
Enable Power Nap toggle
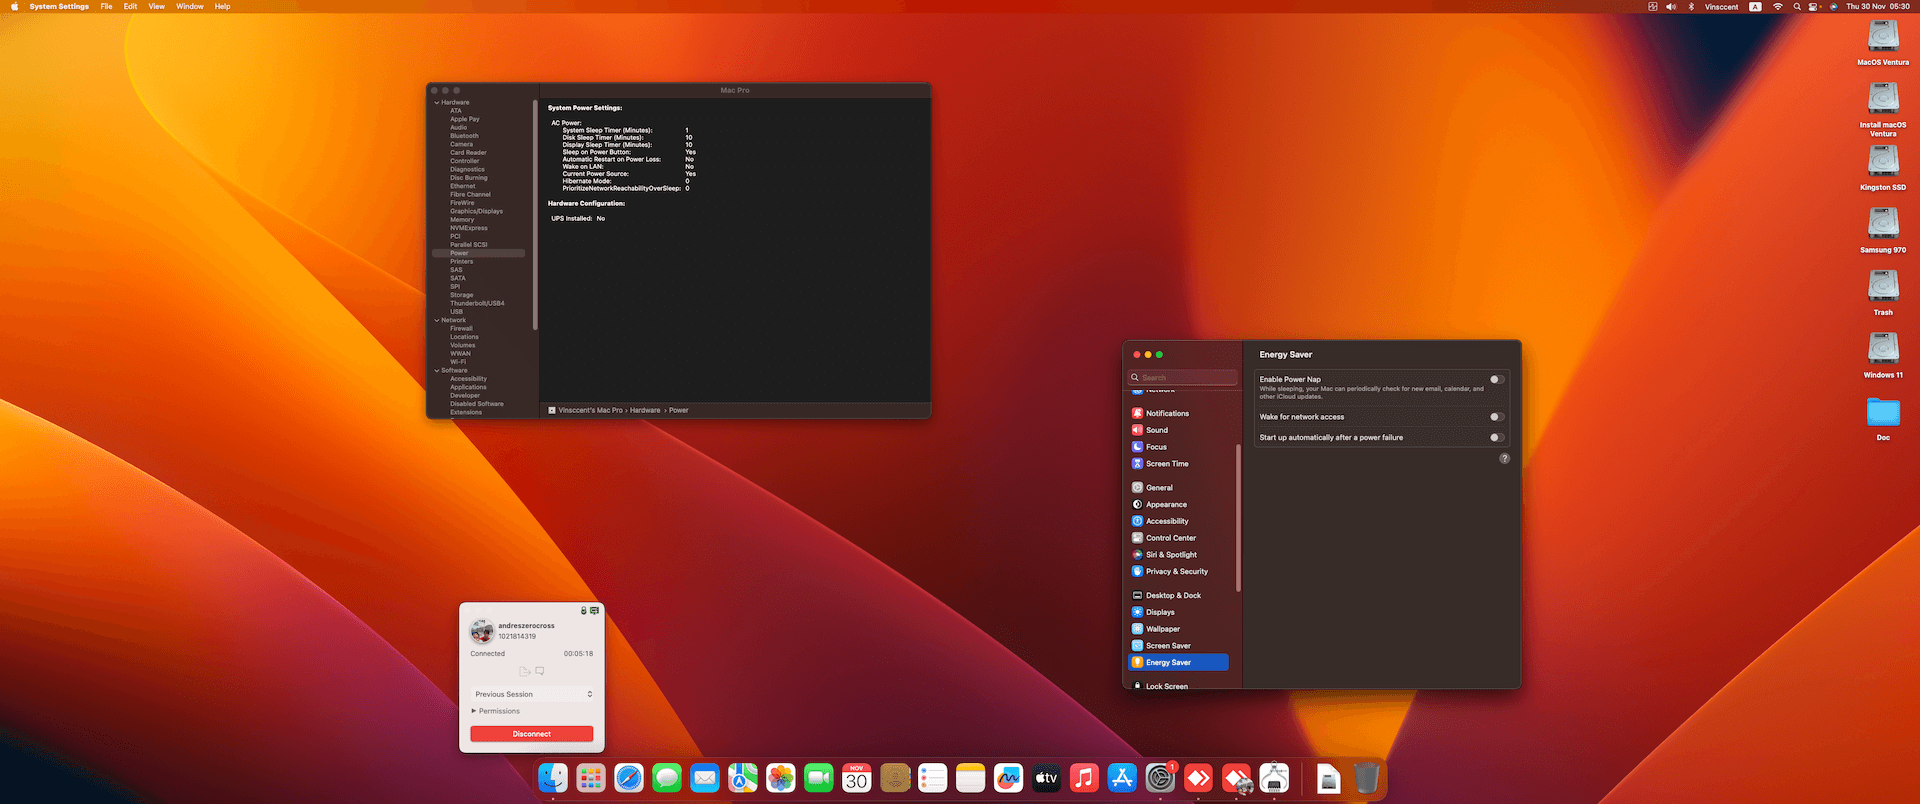click(1496, 380)
